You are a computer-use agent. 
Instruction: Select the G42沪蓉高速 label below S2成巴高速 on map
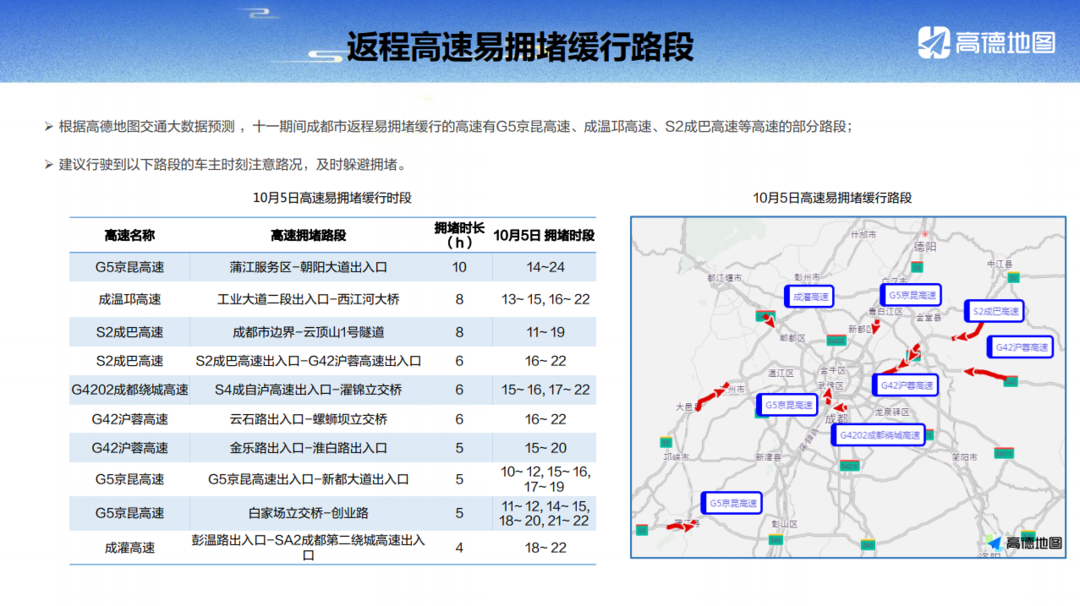coord(1020,348)
